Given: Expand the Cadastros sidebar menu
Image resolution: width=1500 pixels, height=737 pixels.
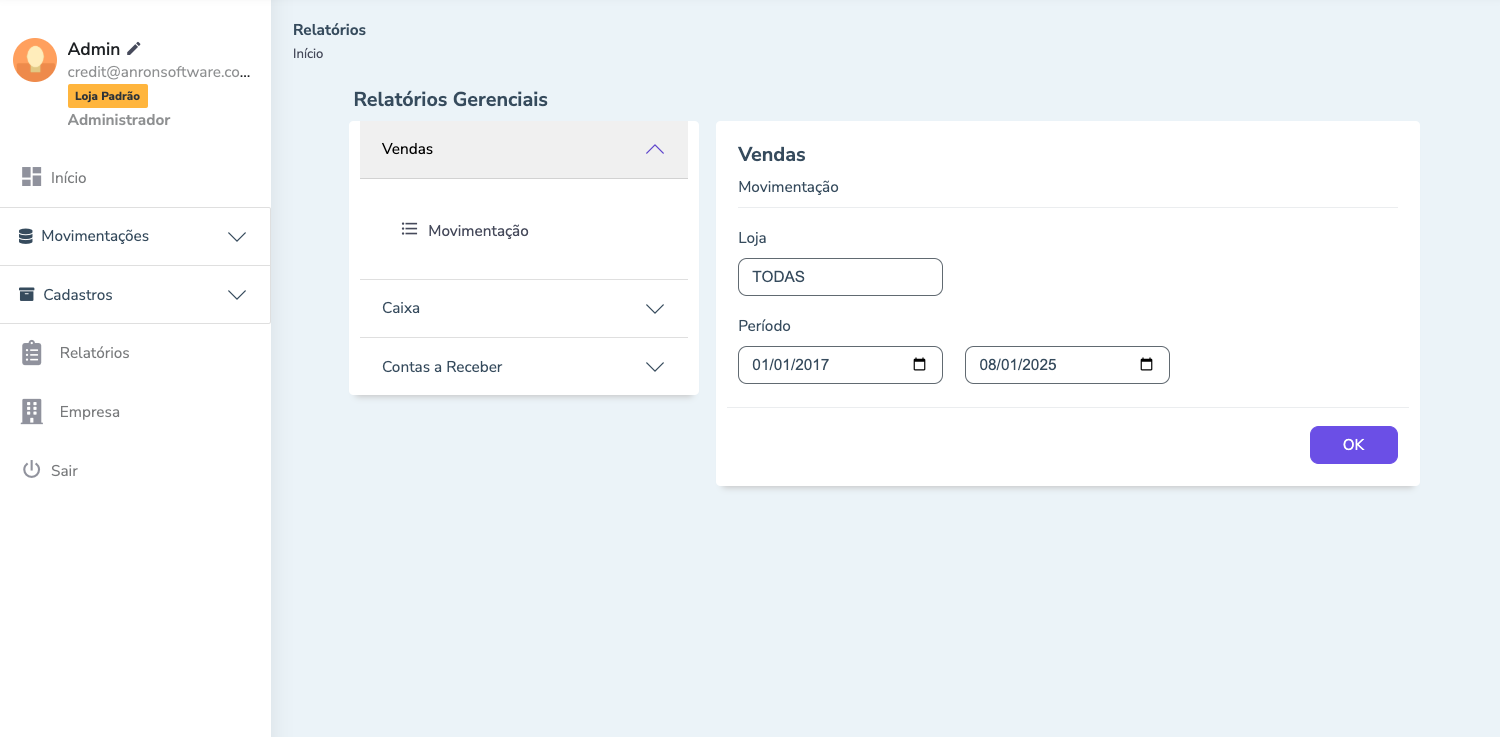Looking at the screenshot, I should (x=237, y=295).
